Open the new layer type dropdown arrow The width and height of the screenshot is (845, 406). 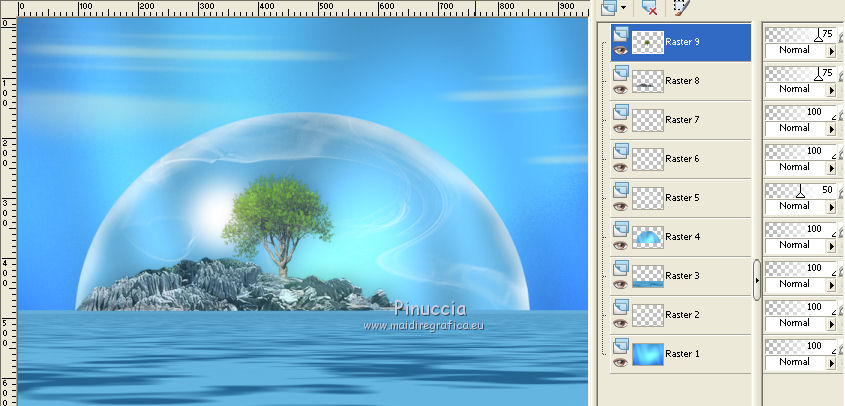click(x=624, y=8)
